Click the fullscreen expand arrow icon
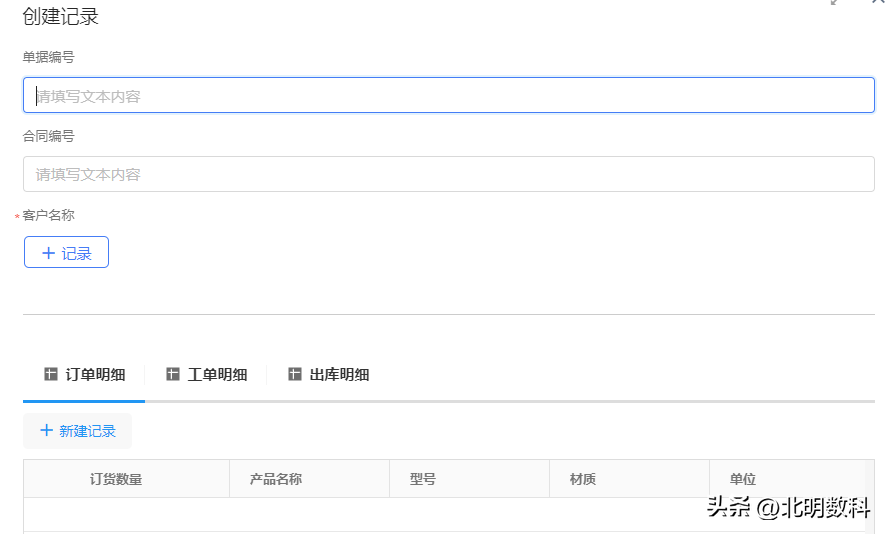 [x=834, y=3]
